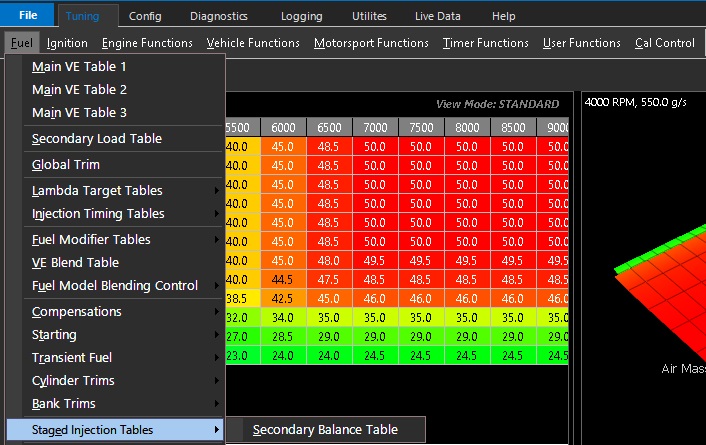706x445 pixels.
Task: Select the 6000 RPM column header
Action: (x=283, y=127)
